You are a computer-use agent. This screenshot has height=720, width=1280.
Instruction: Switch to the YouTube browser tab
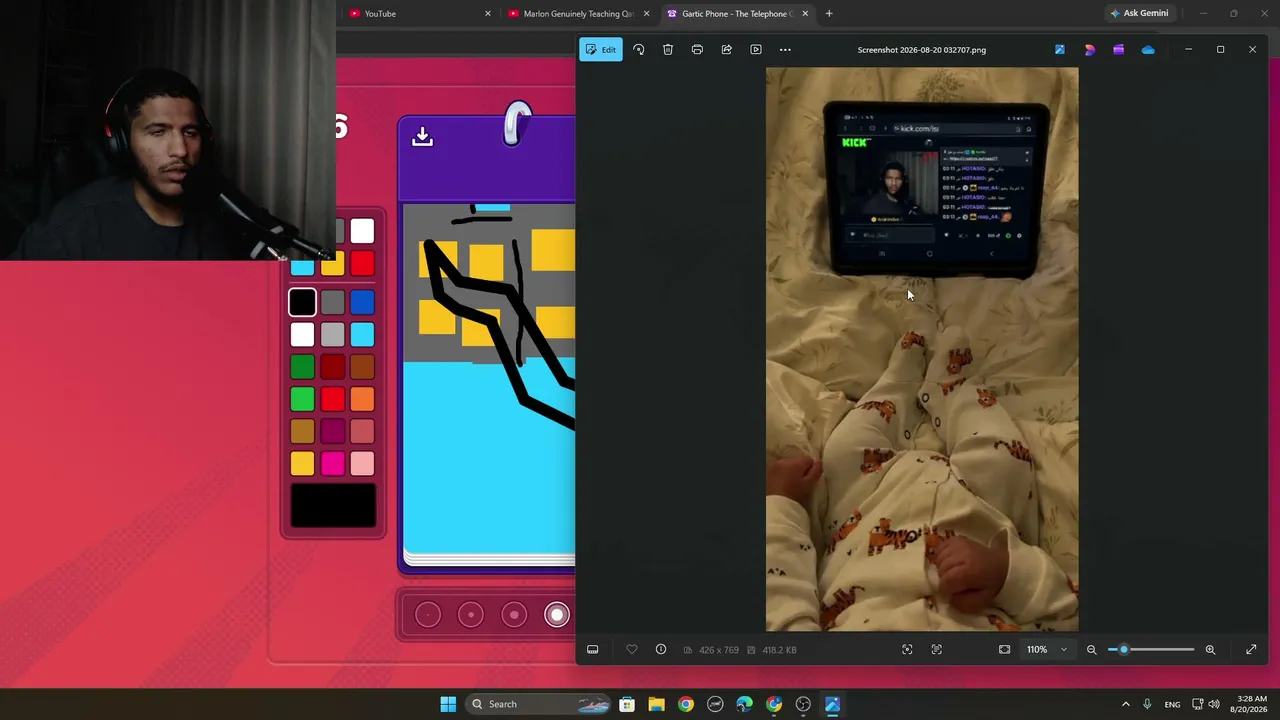(x=420, y=14)
